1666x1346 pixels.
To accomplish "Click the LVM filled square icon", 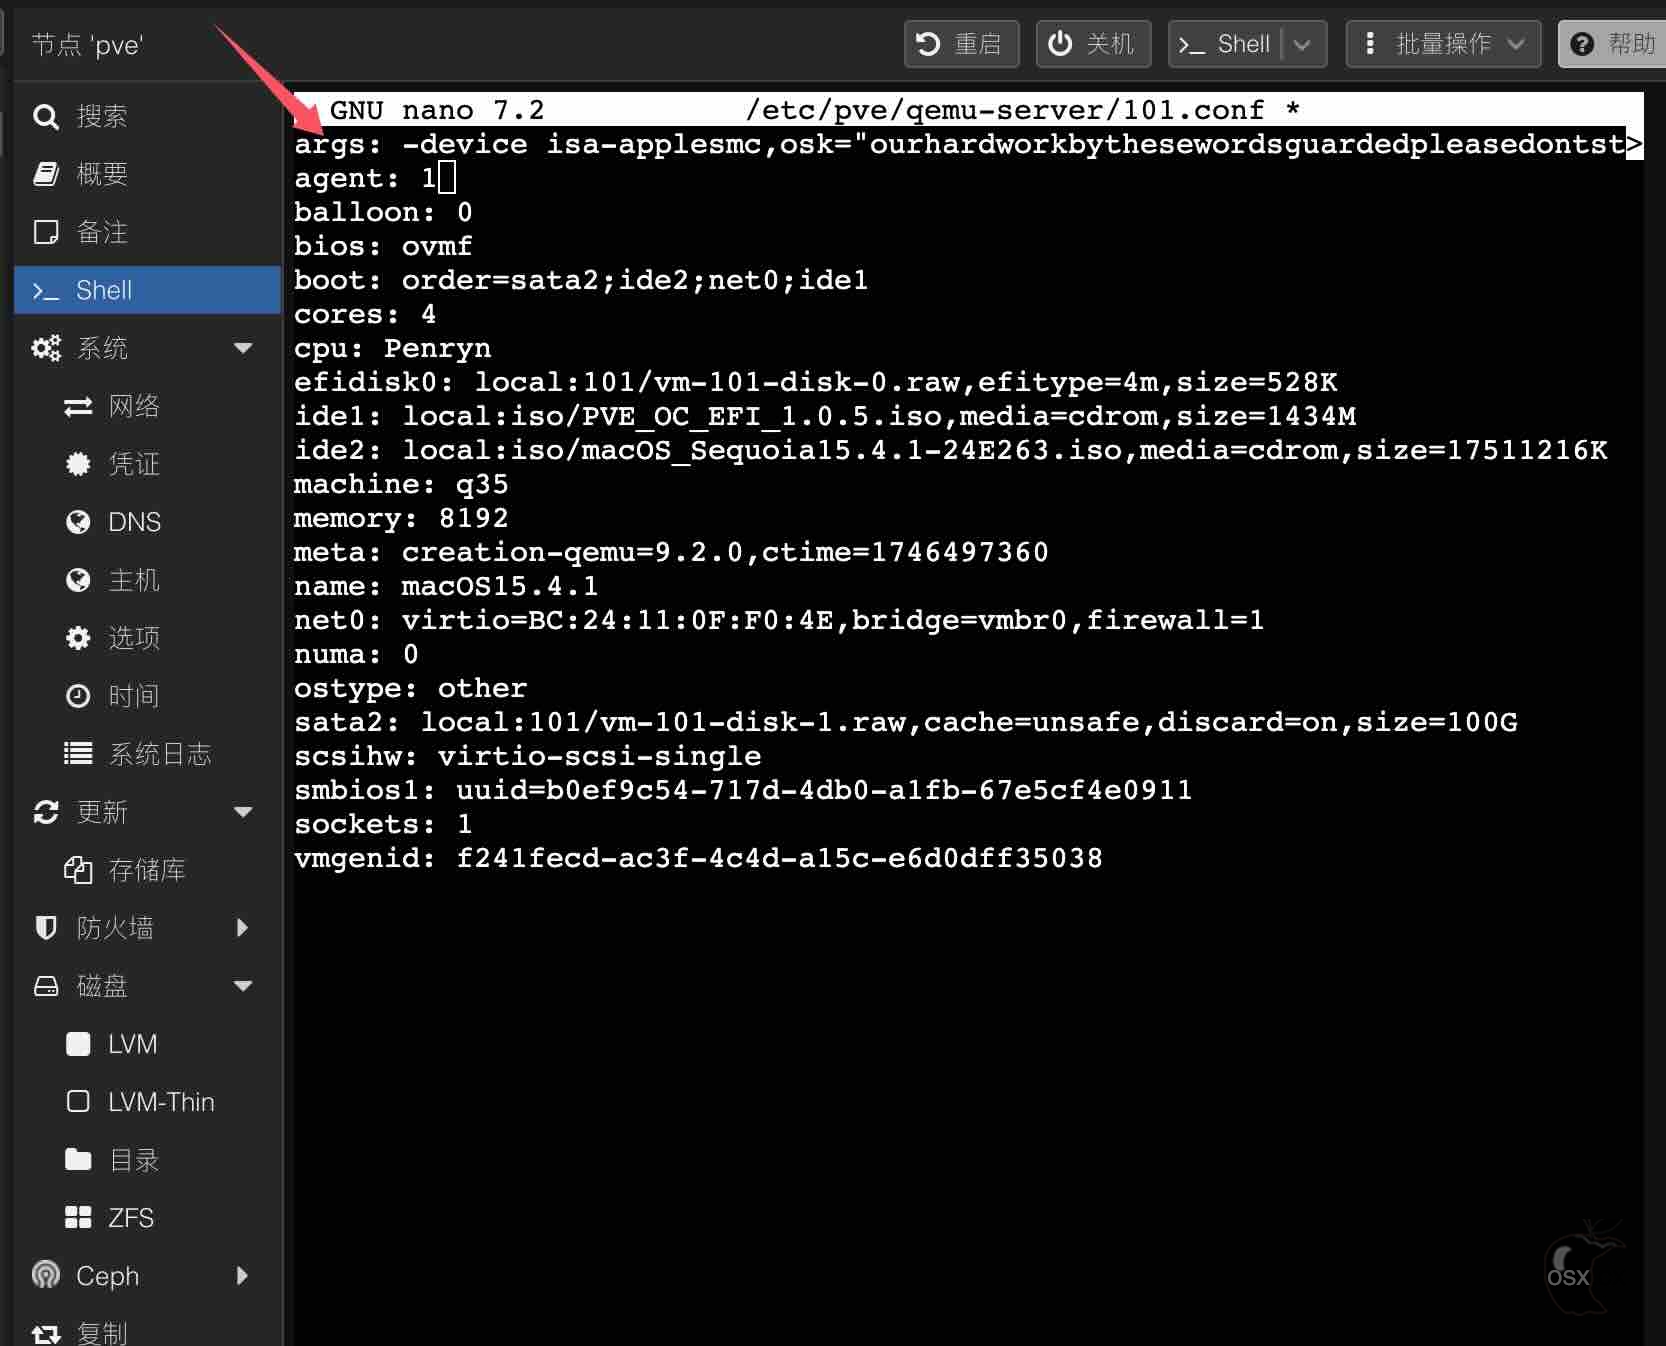I will coord(78,1044).
